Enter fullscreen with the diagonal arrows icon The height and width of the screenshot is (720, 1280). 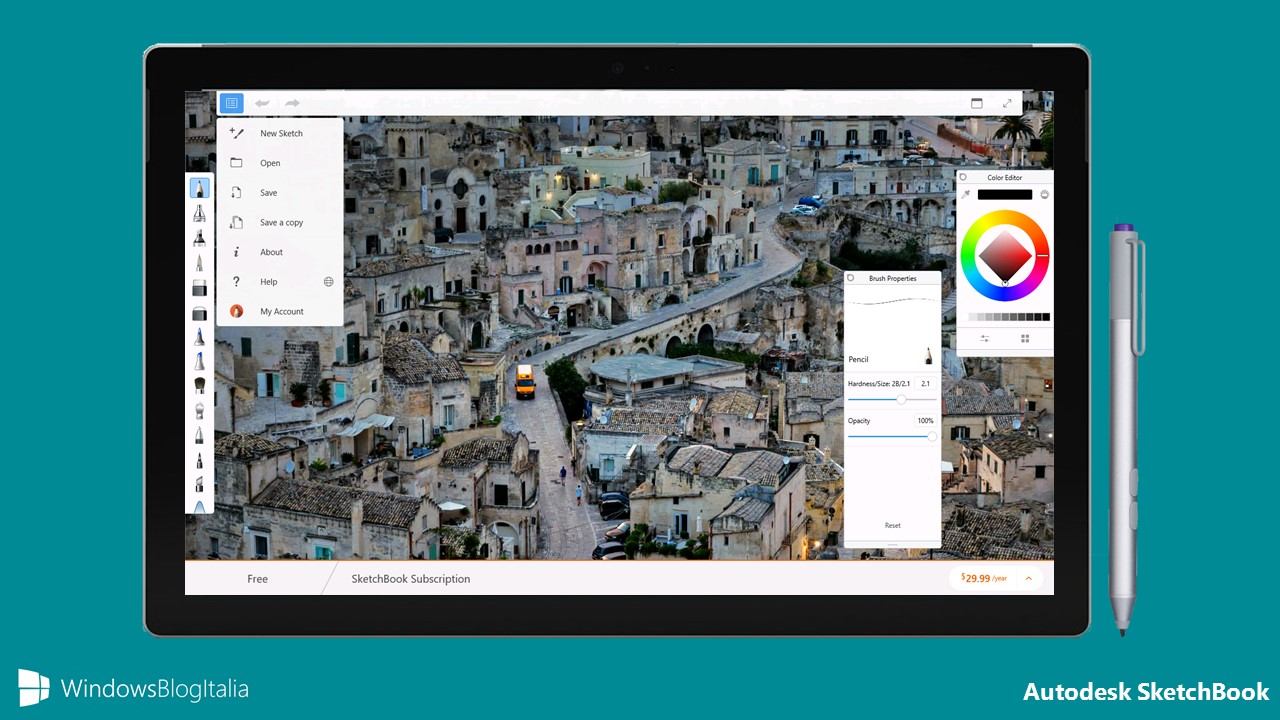1007,103
